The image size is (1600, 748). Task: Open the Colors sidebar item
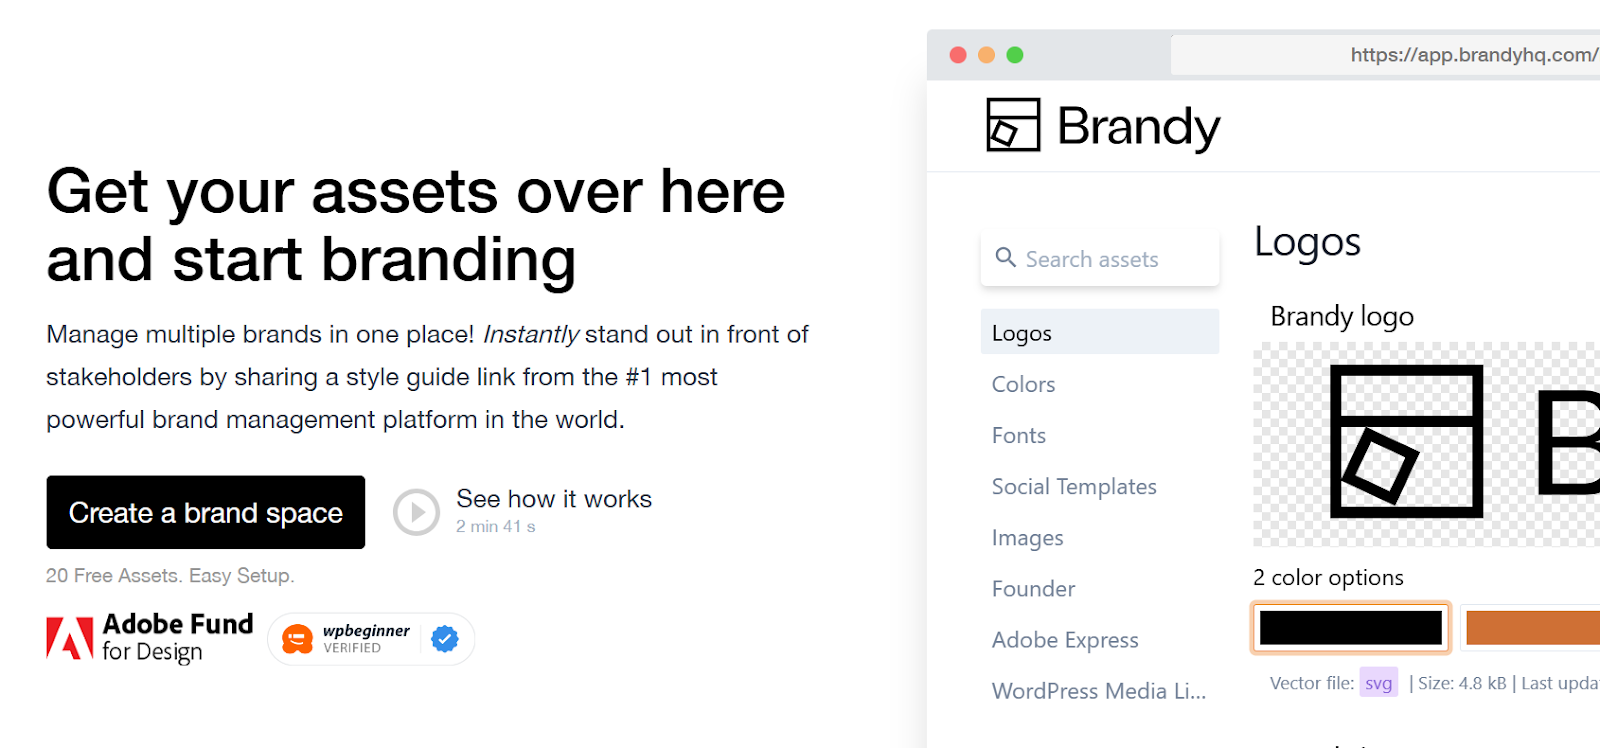click(x=1023, y=384)
